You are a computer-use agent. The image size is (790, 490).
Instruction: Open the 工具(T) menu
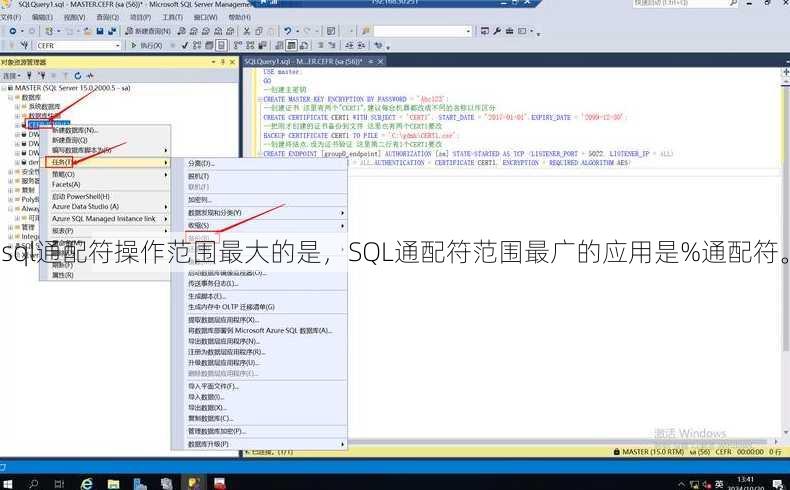[x=172, y=17]
